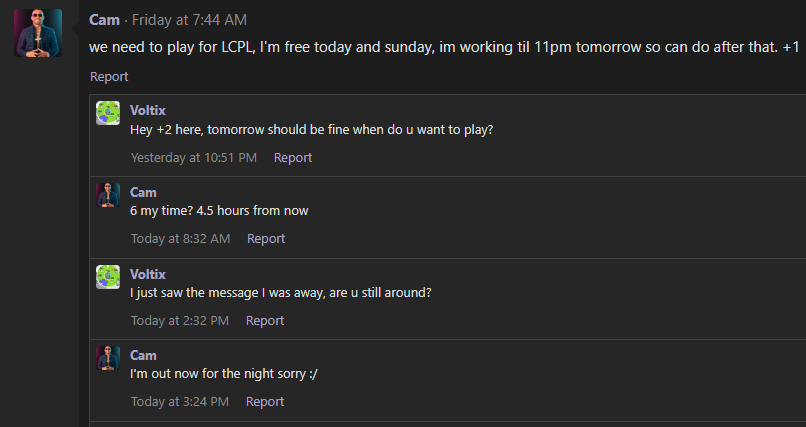
Task: Click Voltix's avatar beside the "Hey +2 here" reply
Action: (x=108, y=113)
